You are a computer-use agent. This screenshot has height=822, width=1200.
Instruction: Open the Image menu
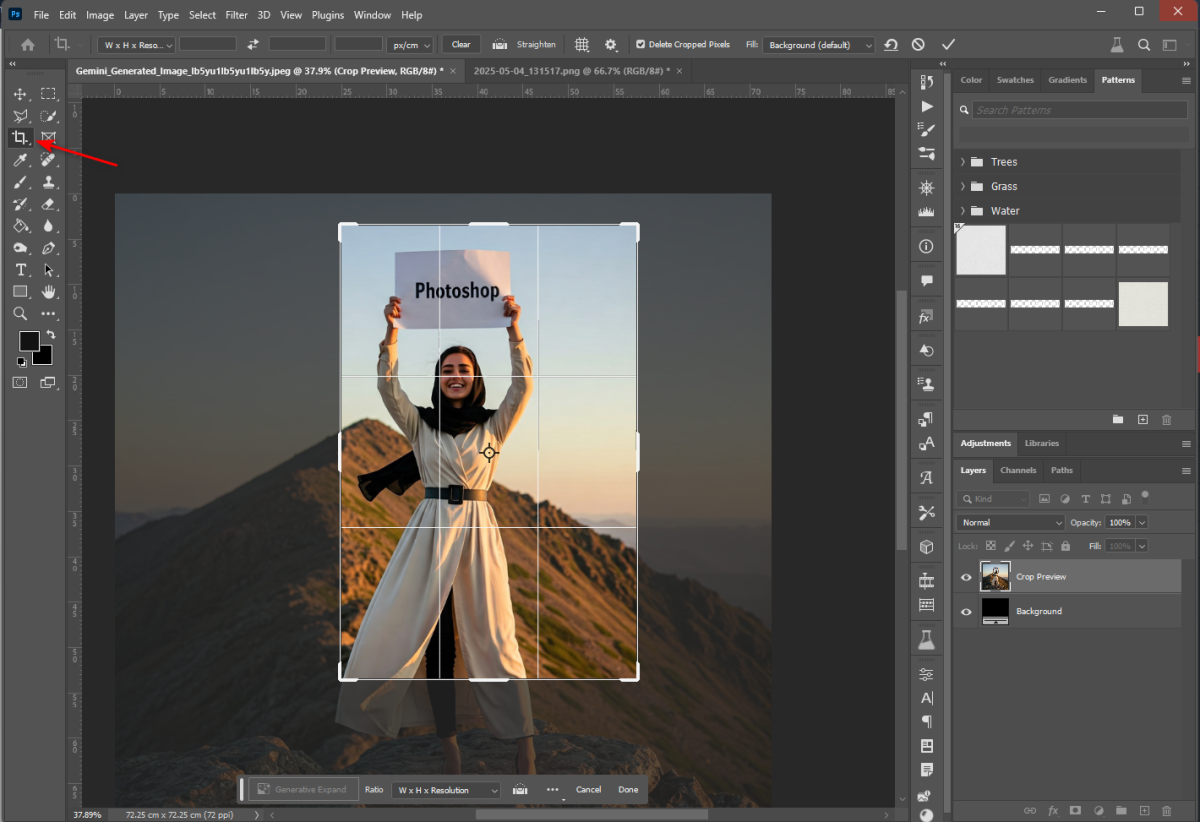coord(100,15)
